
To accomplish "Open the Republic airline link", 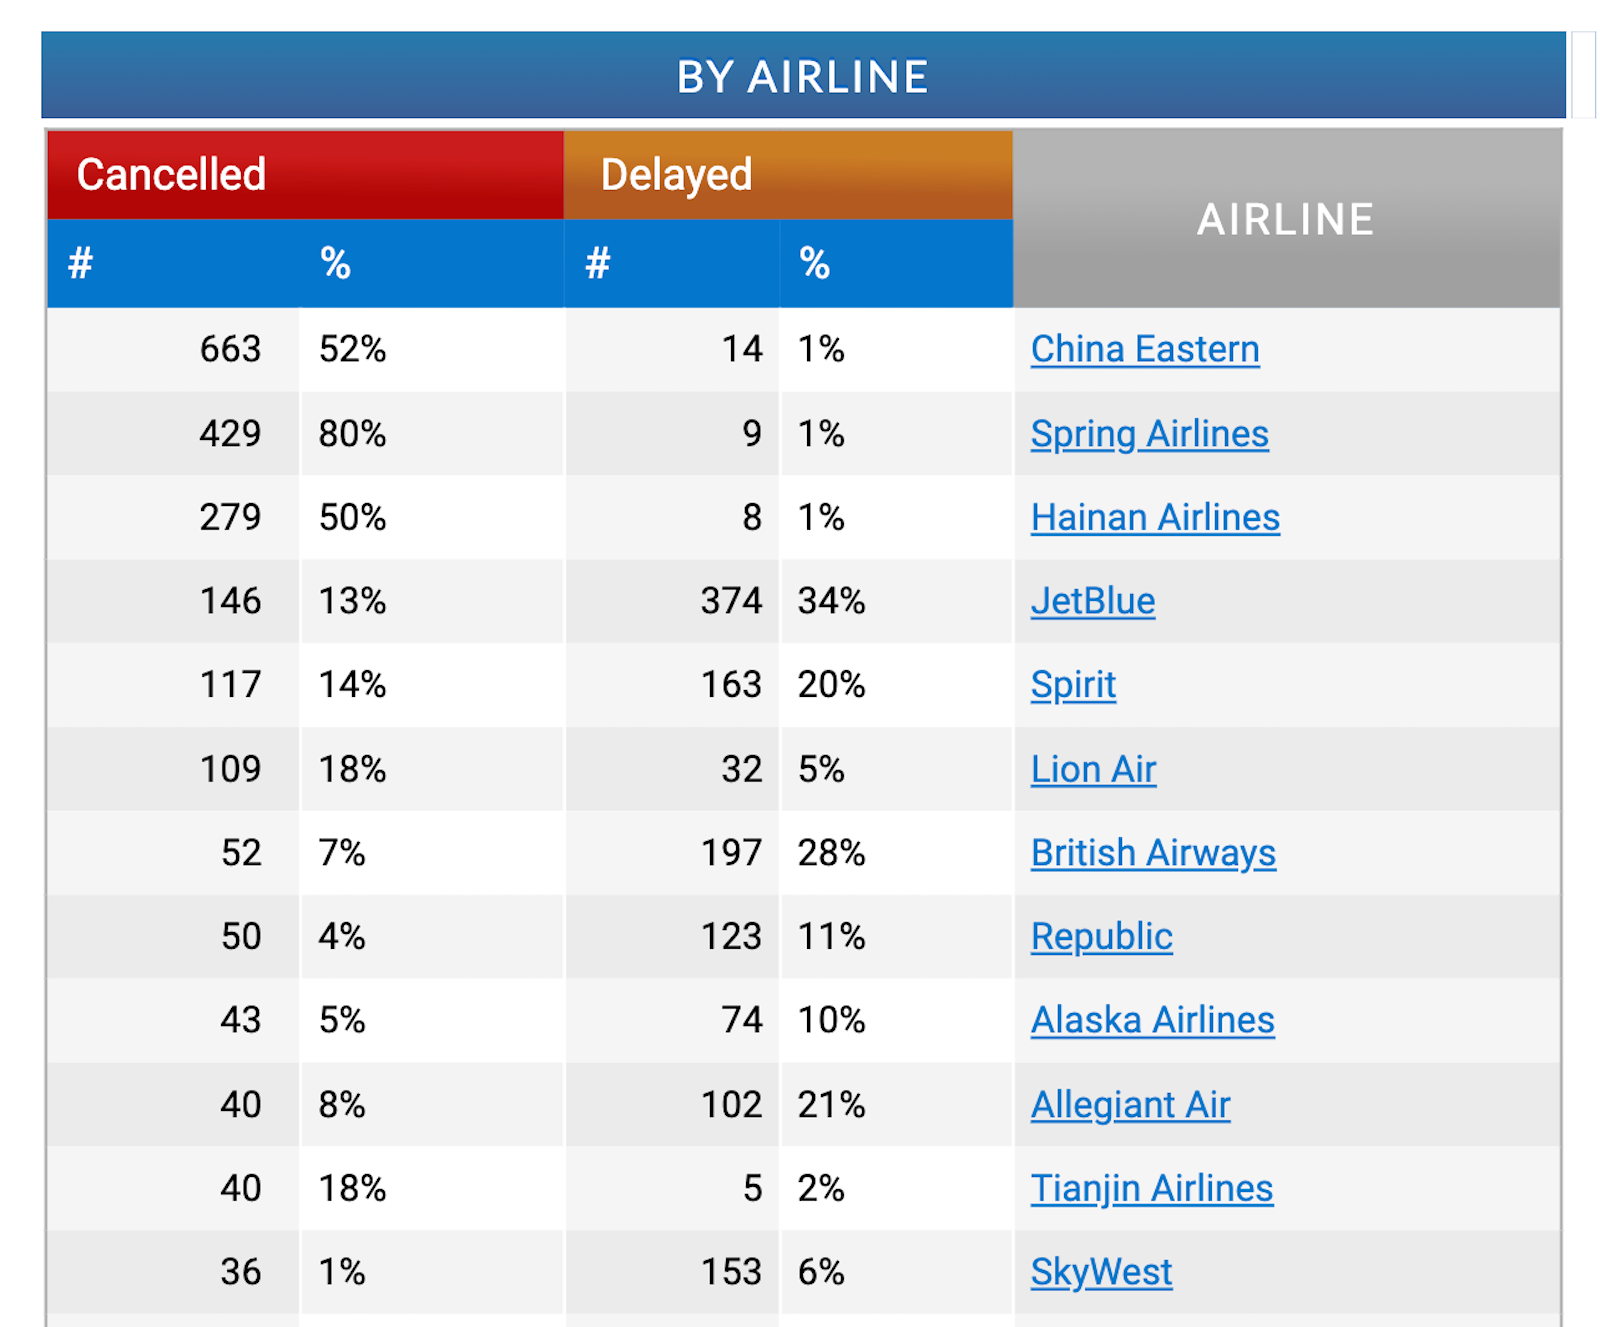I will pos(1101,937).
